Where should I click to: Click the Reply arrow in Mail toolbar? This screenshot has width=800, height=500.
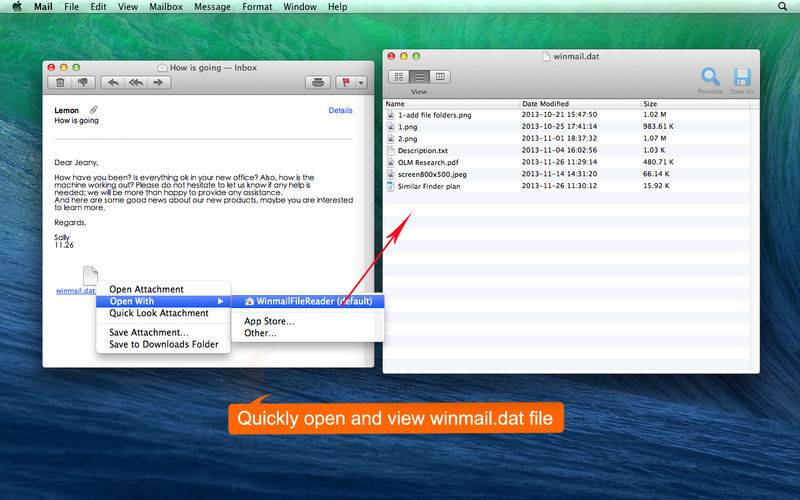113,82
